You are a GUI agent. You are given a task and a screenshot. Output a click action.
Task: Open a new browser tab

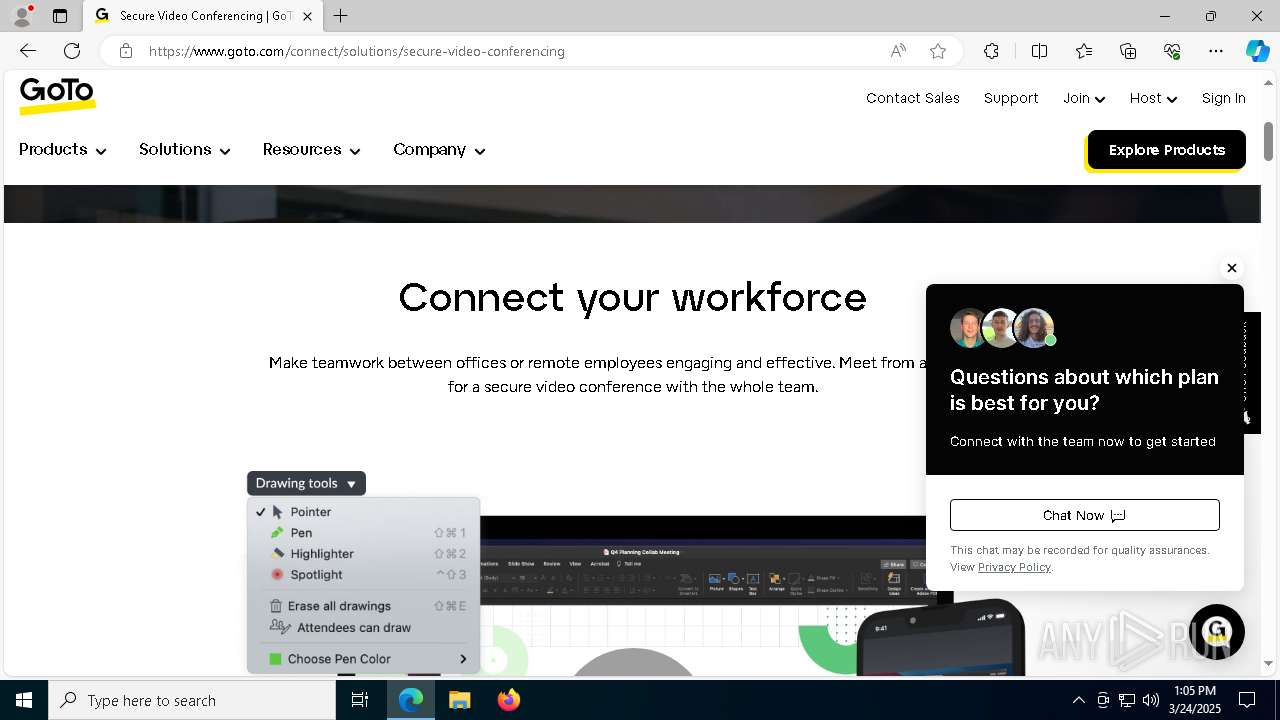[x=340, y=16]
